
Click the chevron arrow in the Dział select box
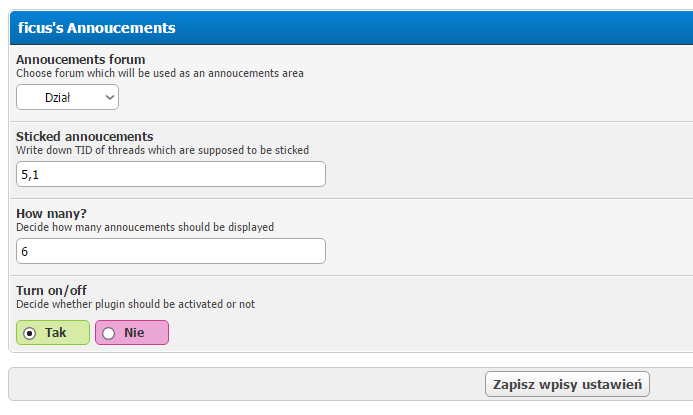(x=110, y=97)
